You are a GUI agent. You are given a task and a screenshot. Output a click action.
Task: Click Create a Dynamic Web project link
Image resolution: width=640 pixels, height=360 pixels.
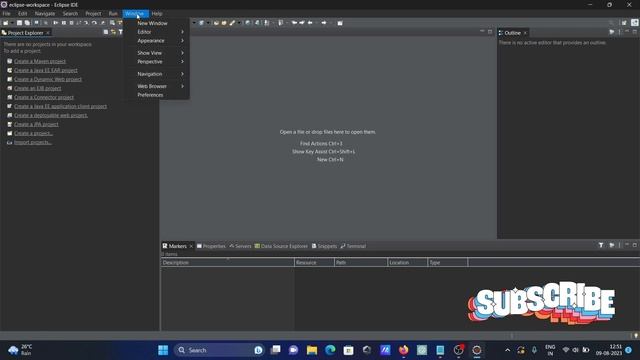[x=48, y=79]
